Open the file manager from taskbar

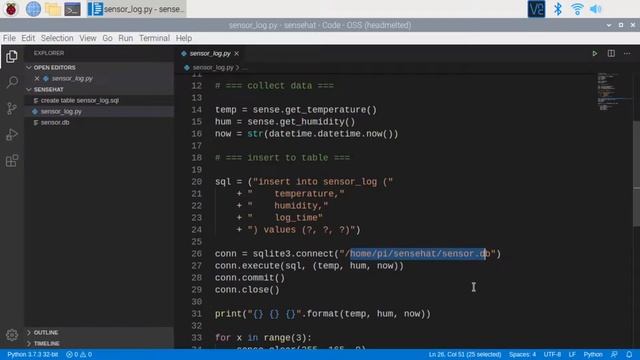click(53, 9)
